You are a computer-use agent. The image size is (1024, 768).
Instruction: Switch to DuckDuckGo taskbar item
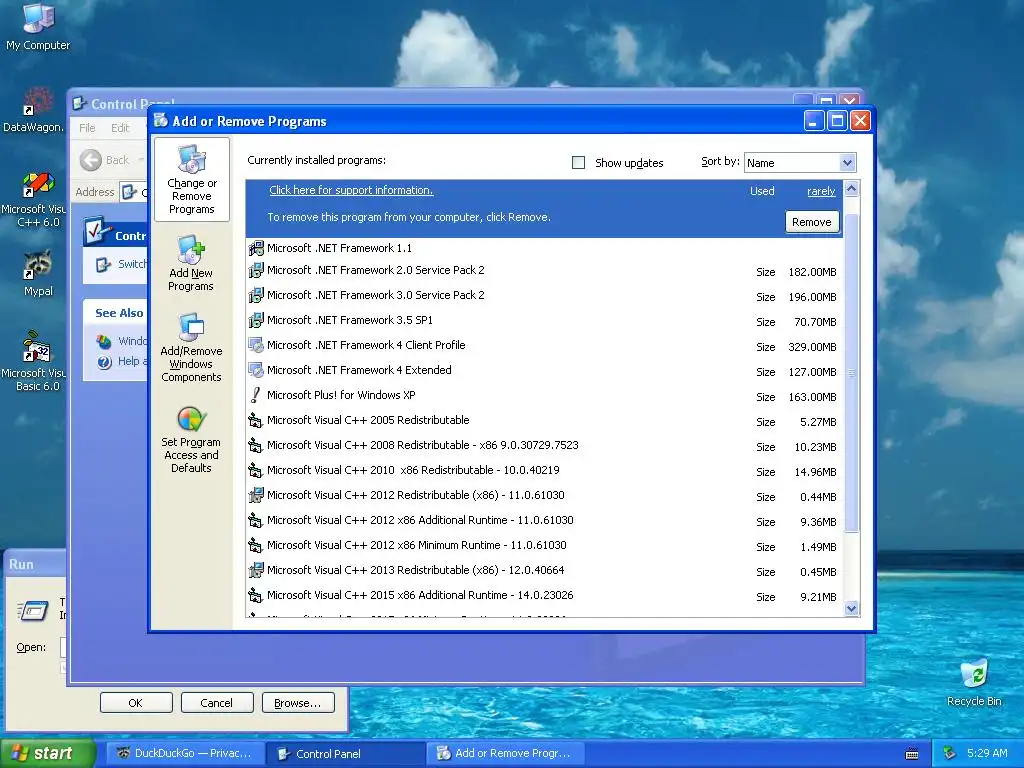pos(185,753)
